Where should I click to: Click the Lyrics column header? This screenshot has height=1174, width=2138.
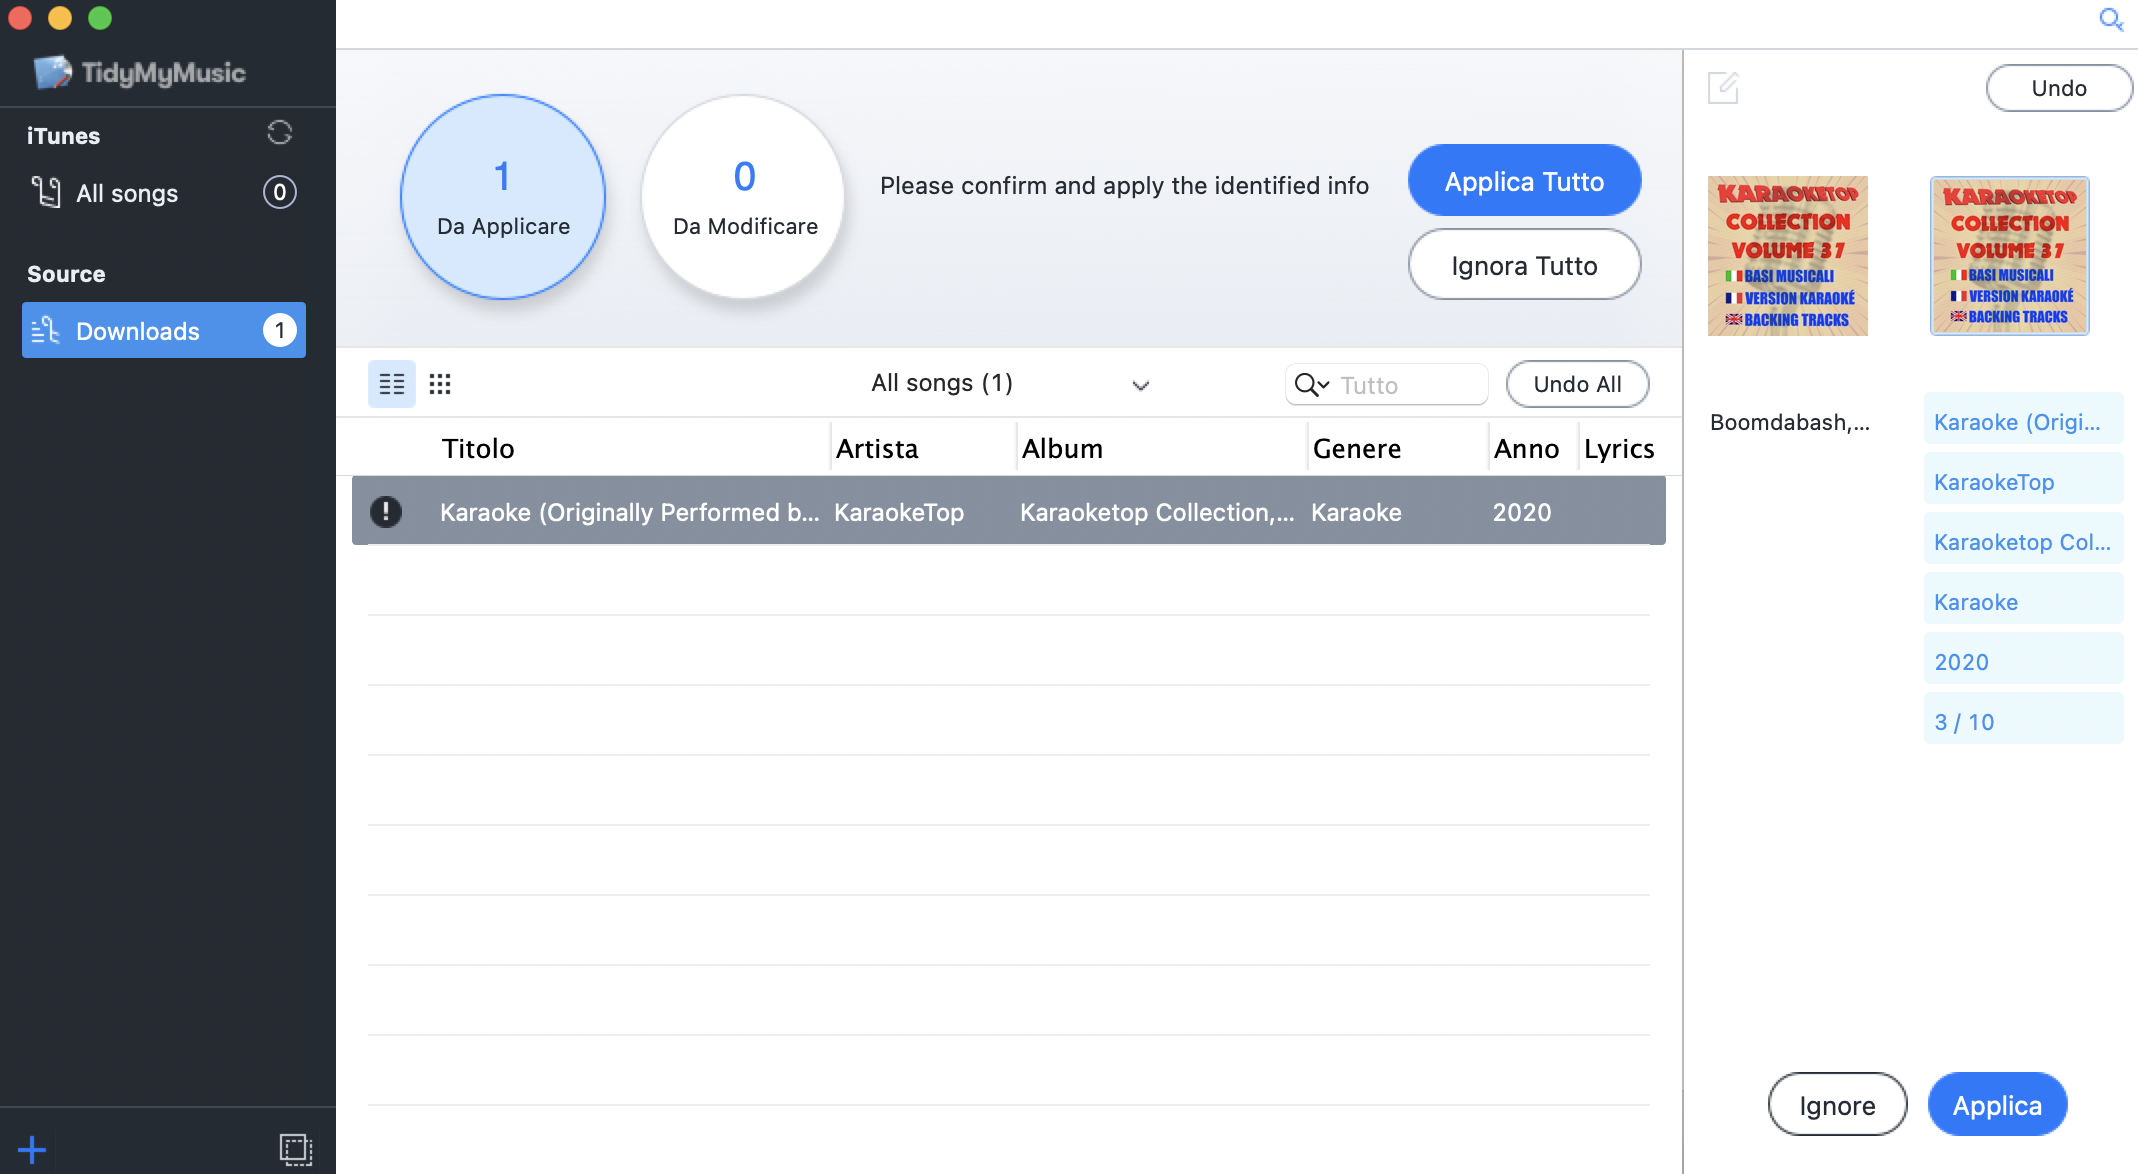tap(1619, 449)
